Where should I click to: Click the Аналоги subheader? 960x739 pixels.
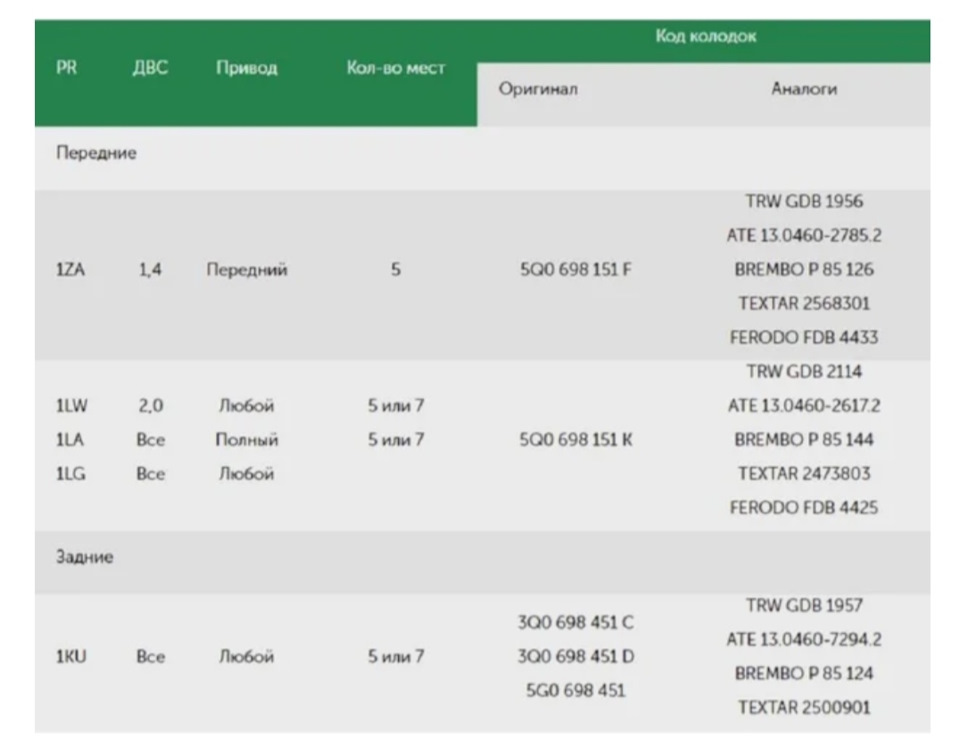coord(804,89)
